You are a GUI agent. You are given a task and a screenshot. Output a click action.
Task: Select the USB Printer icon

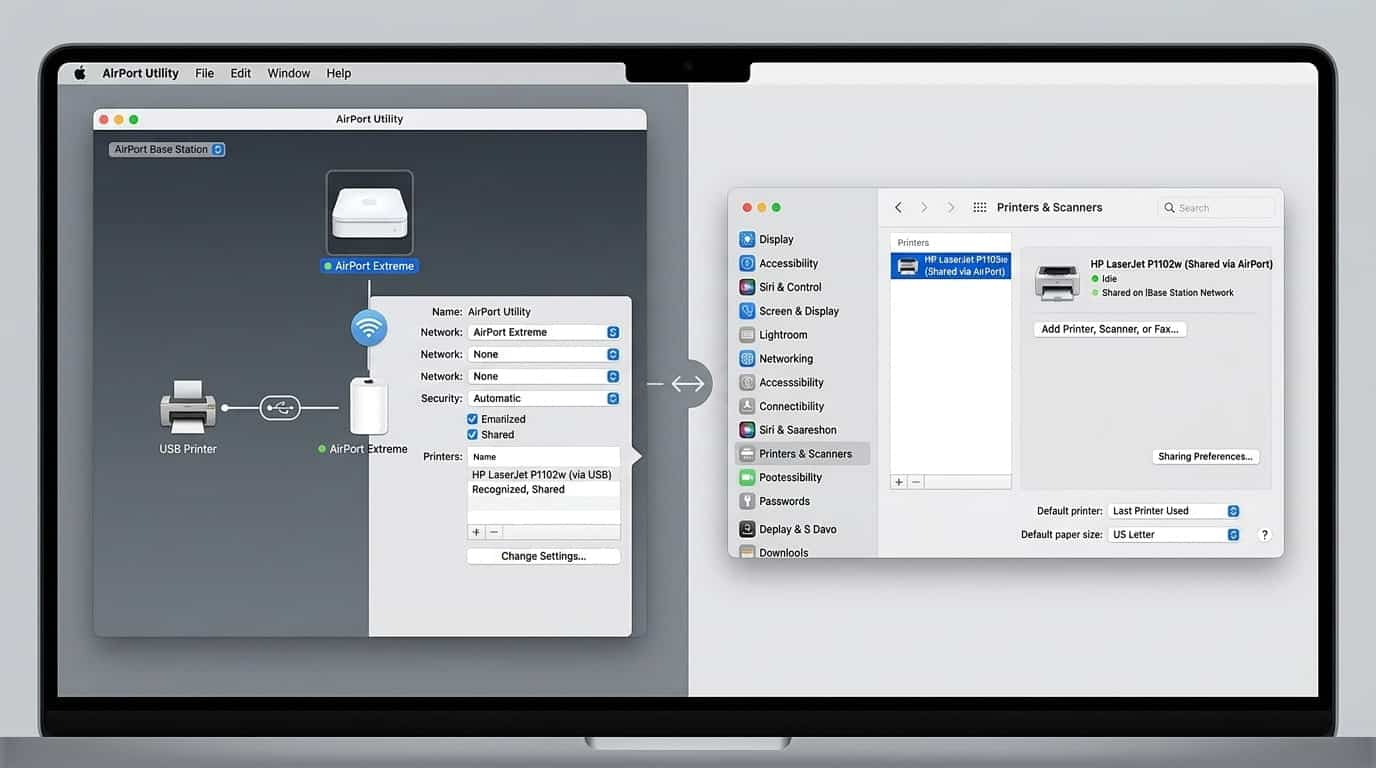[188, 406]
